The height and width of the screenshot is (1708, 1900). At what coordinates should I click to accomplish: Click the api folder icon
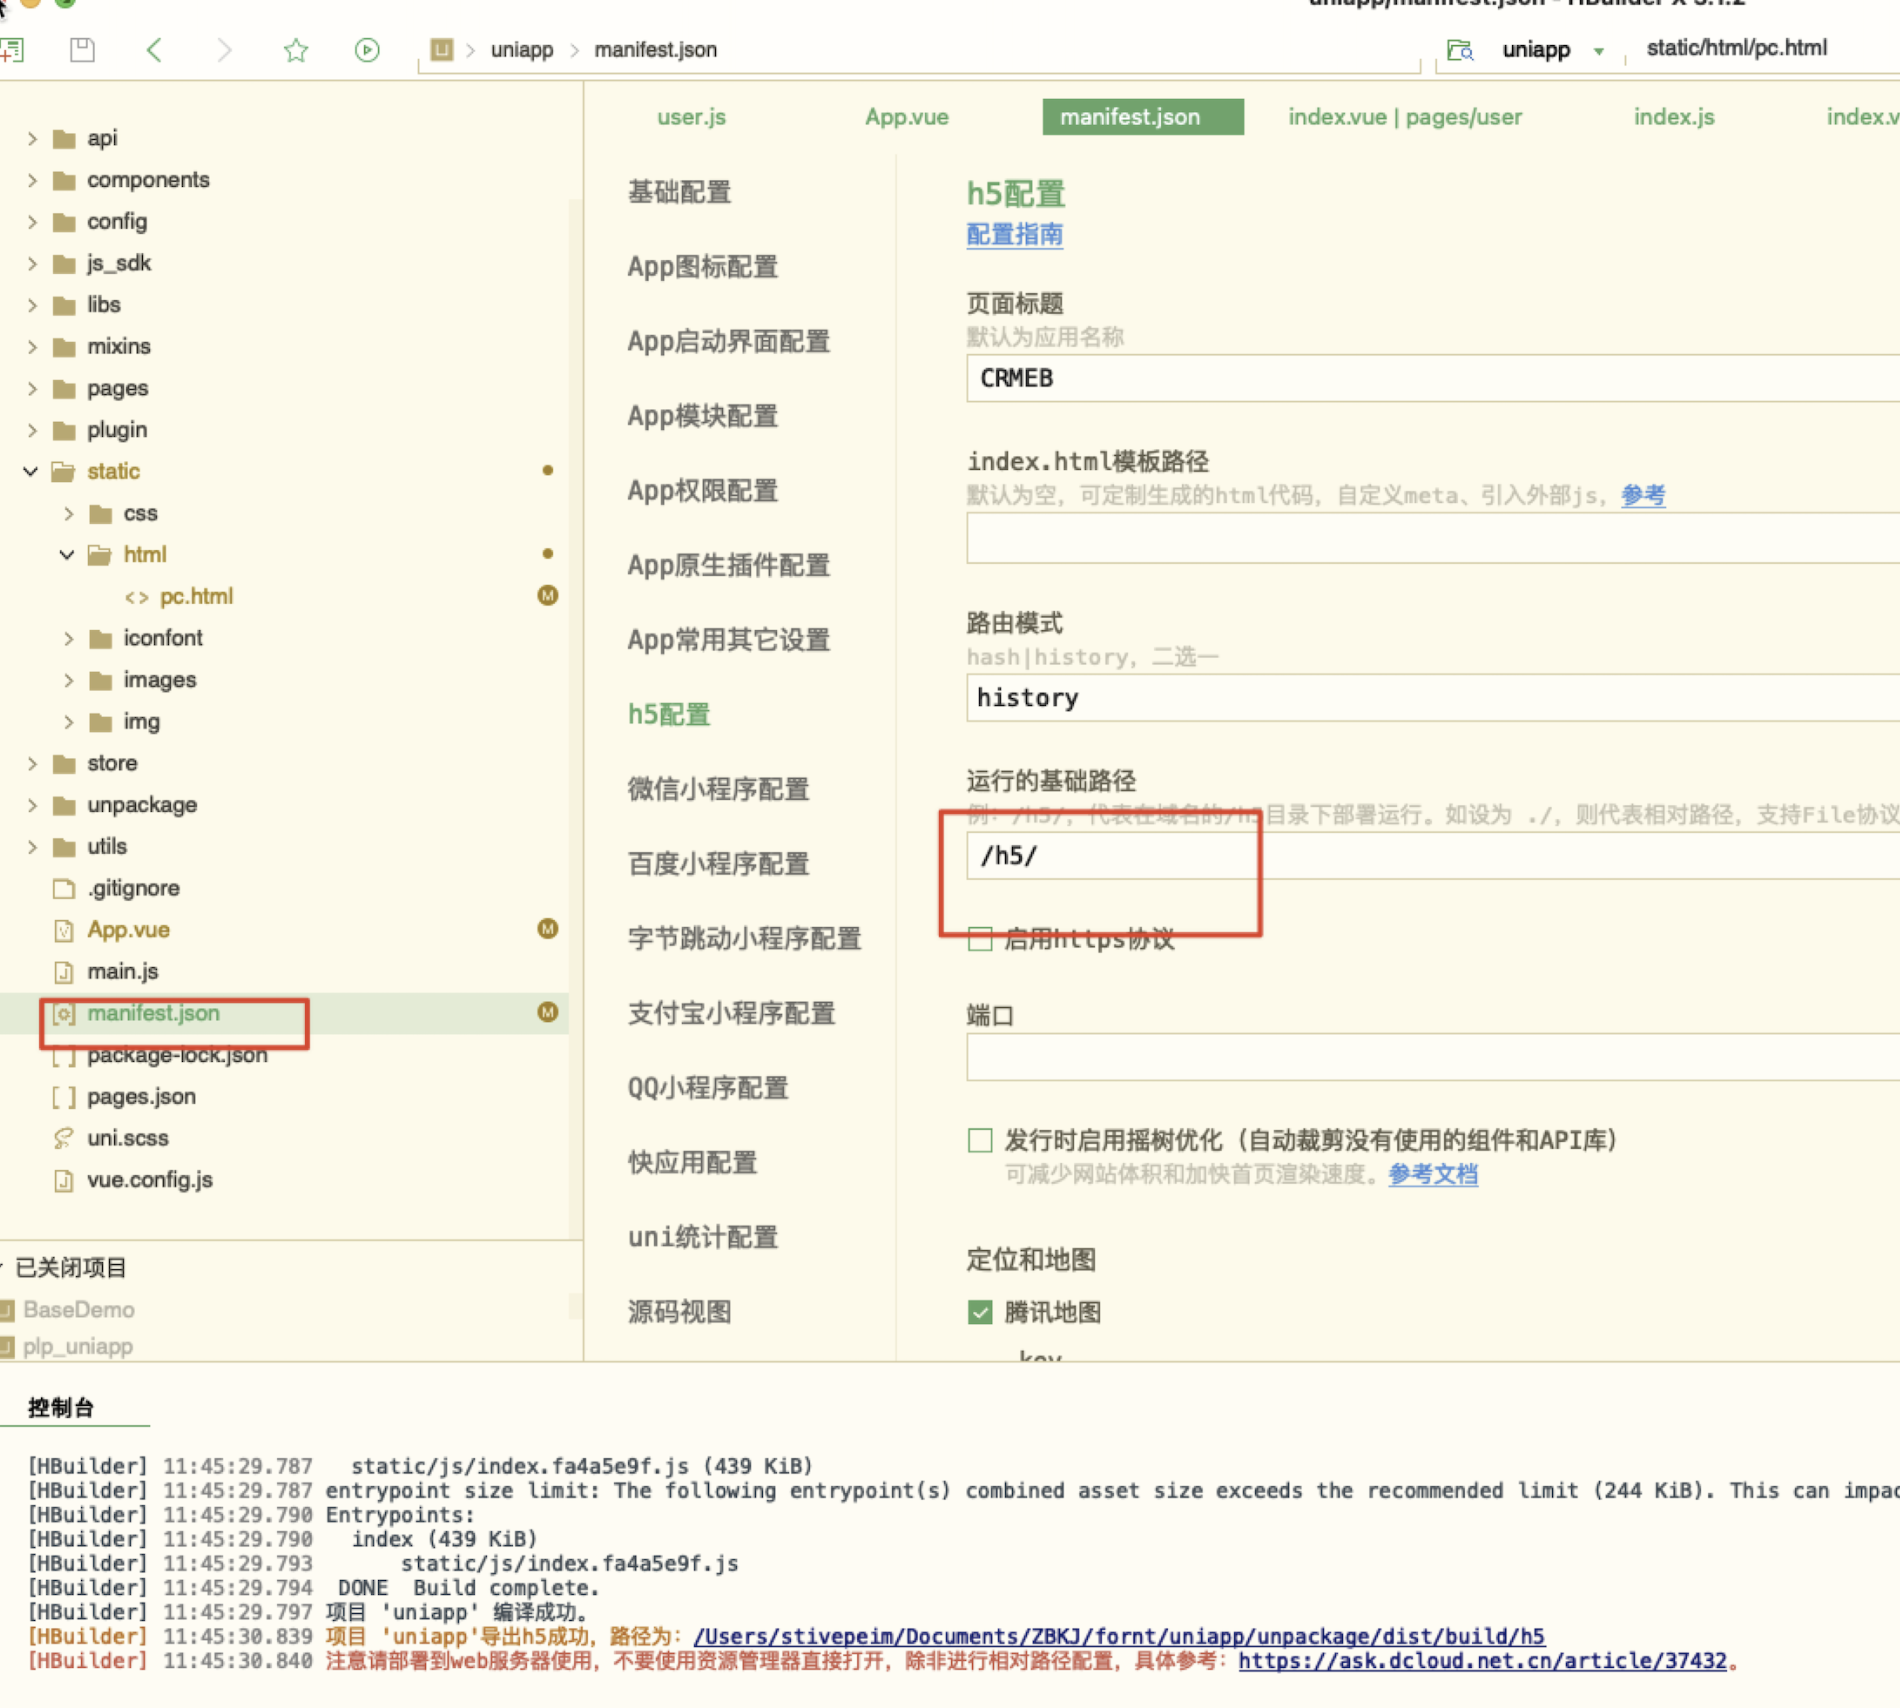64,138
